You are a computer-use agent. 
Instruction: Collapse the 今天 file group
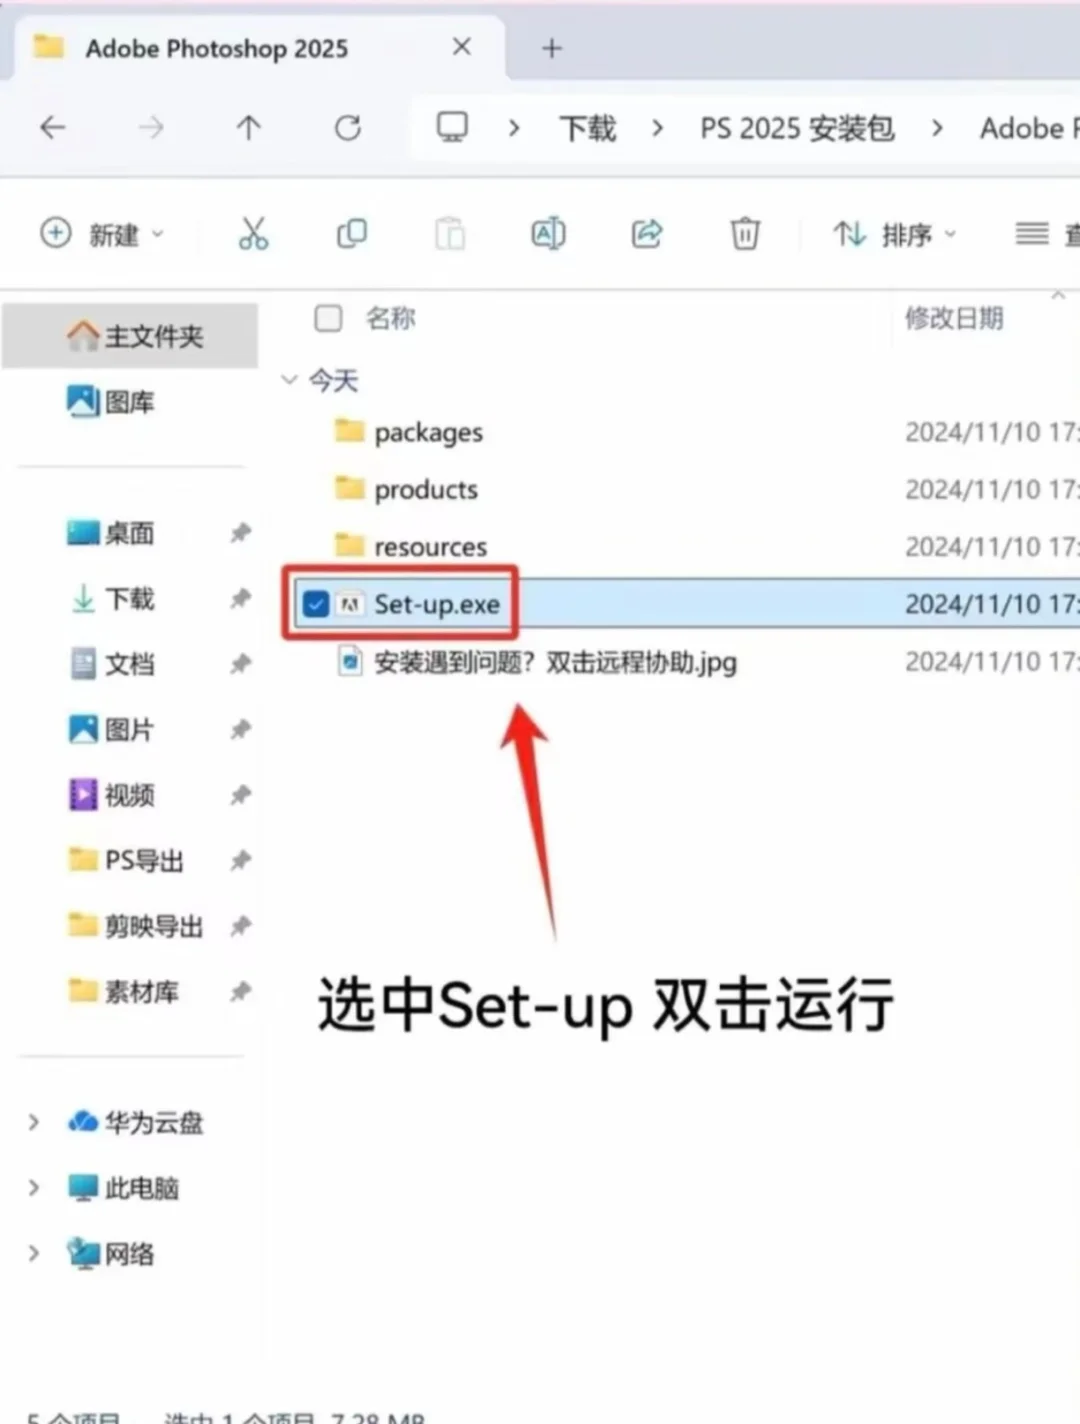[x=289, y=380]
